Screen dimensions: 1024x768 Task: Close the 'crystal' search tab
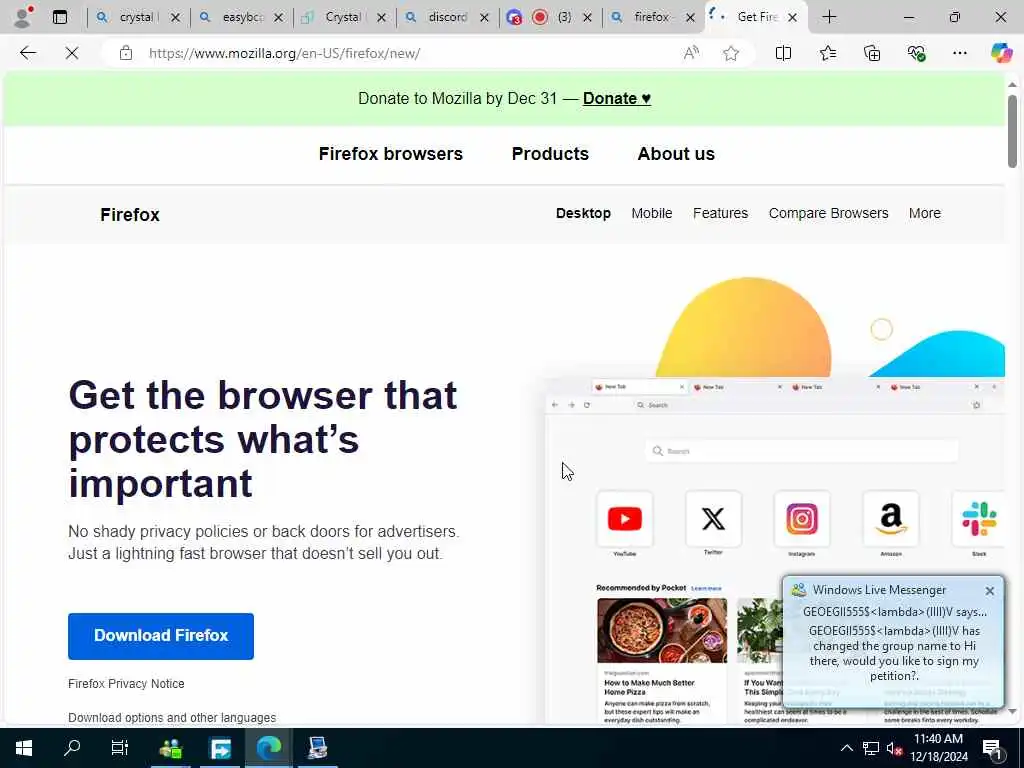click(175, 18)
